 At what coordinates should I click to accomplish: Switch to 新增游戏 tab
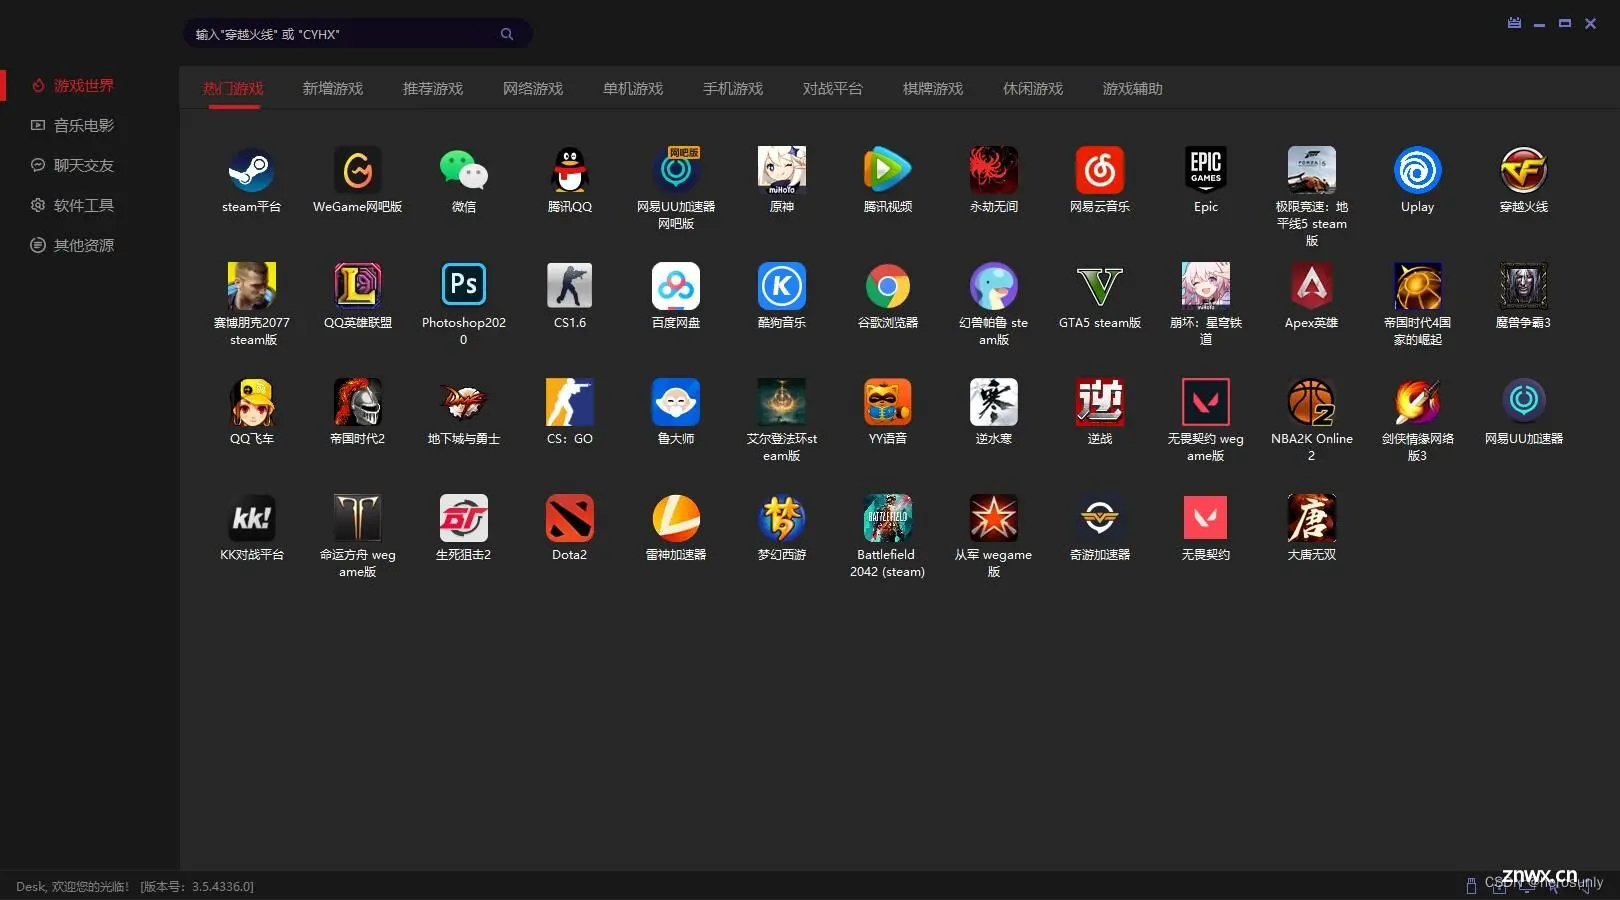point(333,89)
